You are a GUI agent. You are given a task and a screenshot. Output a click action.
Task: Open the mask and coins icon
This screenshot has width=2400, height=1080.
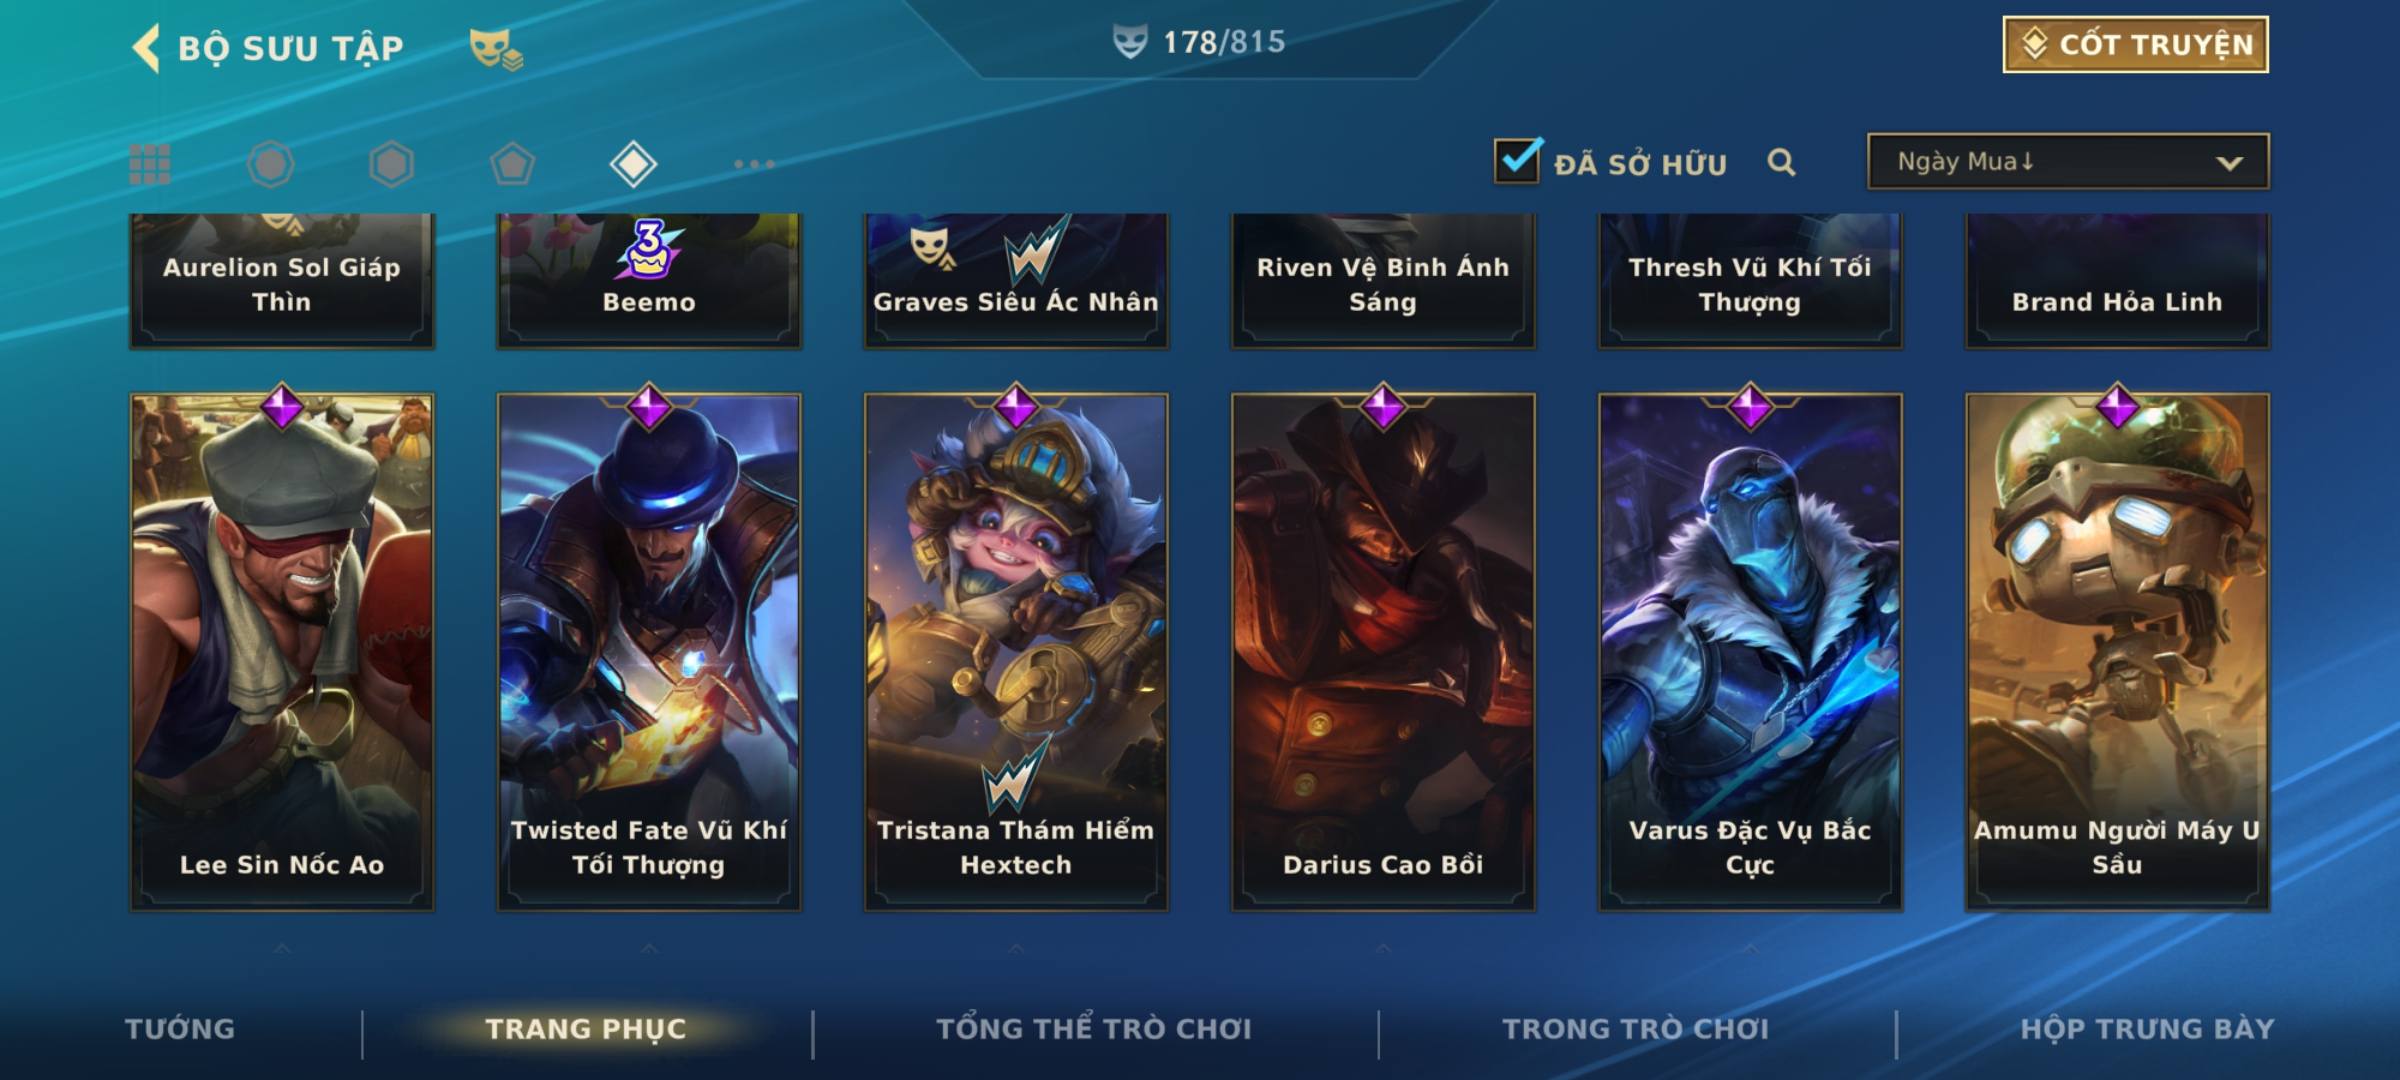pos(496,48)
